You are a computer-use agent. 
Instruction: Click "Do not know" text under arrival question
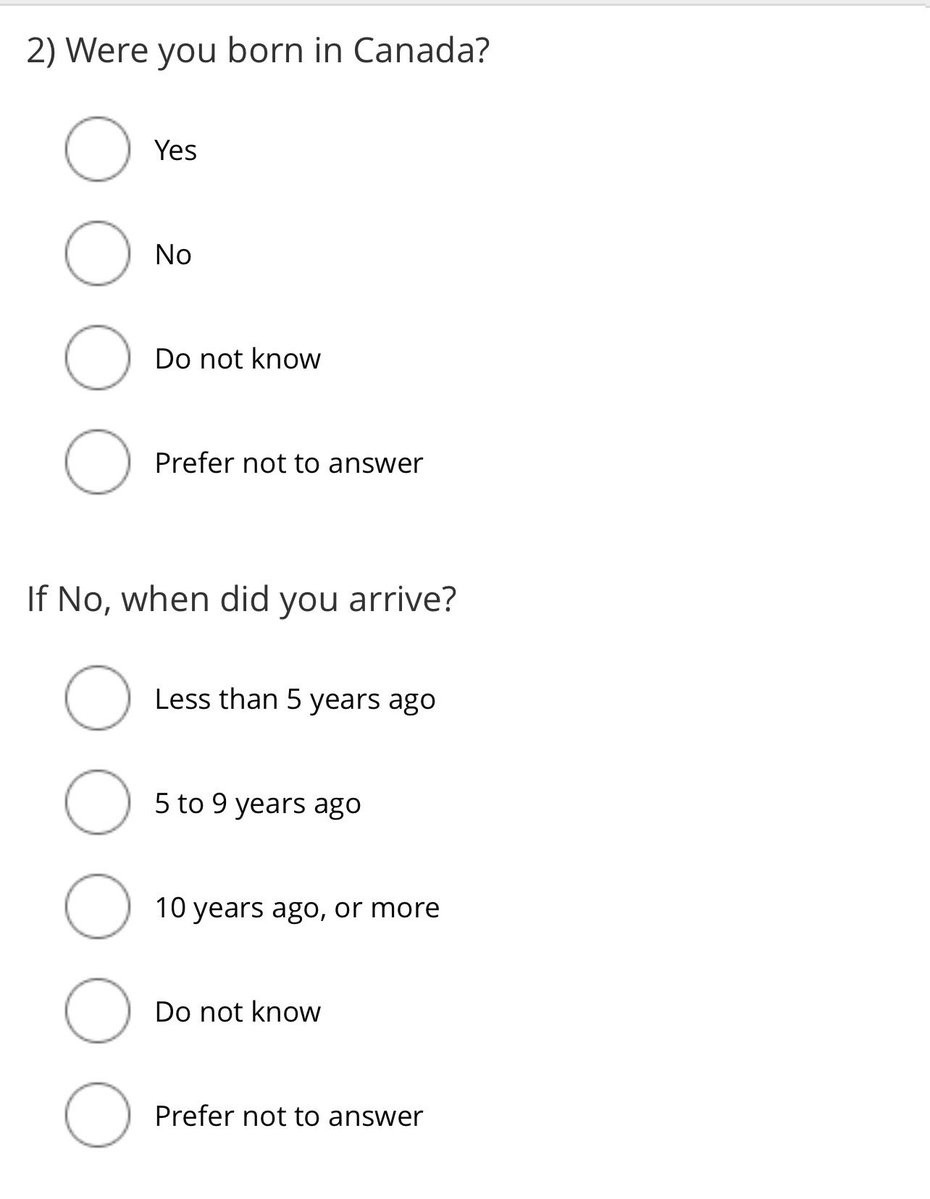click(238, 1012)
